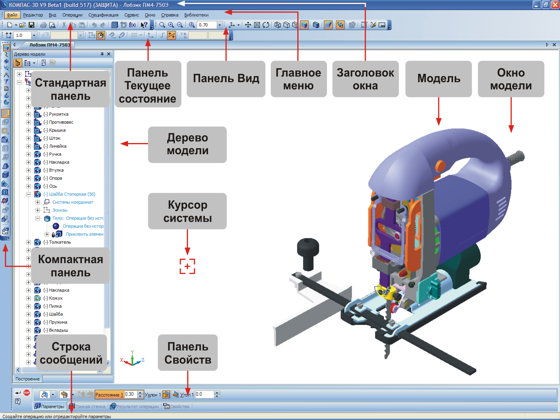The image size is (560, 420).
Task: Click the Лобзик ПМ4-7503 document tab
Action: (46, 45)
